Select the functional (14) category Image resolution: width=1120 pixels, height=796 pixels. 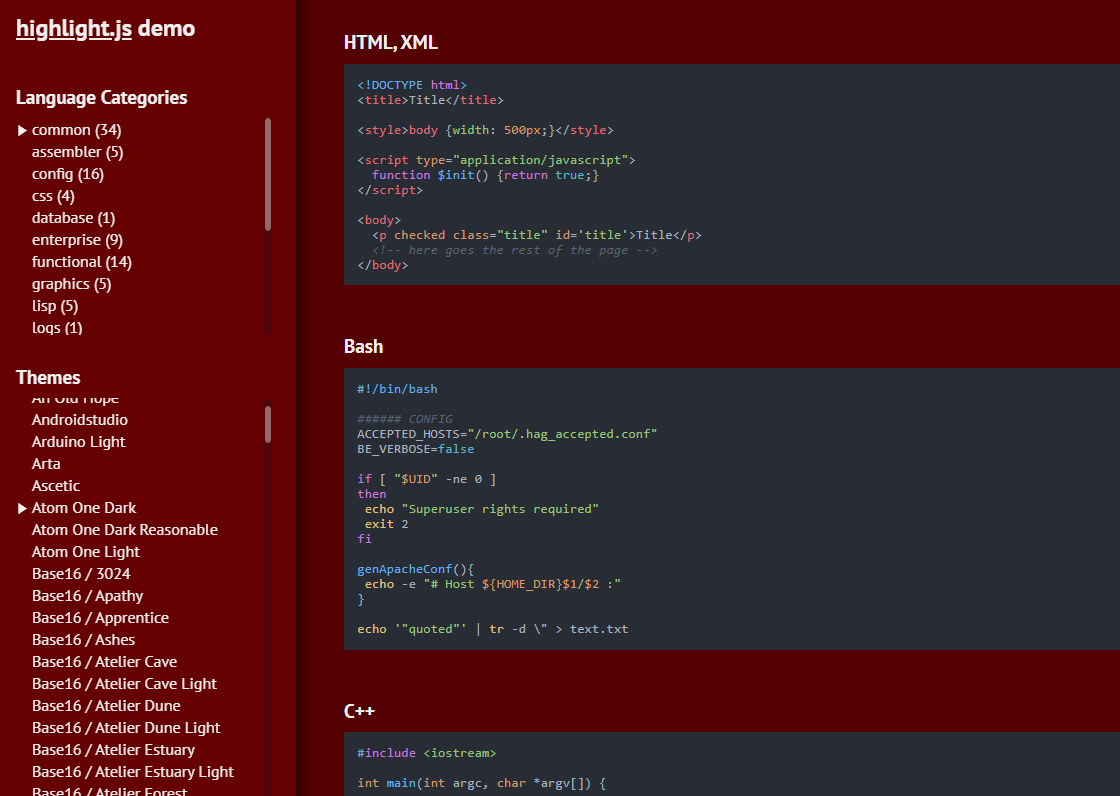(81, 262)
